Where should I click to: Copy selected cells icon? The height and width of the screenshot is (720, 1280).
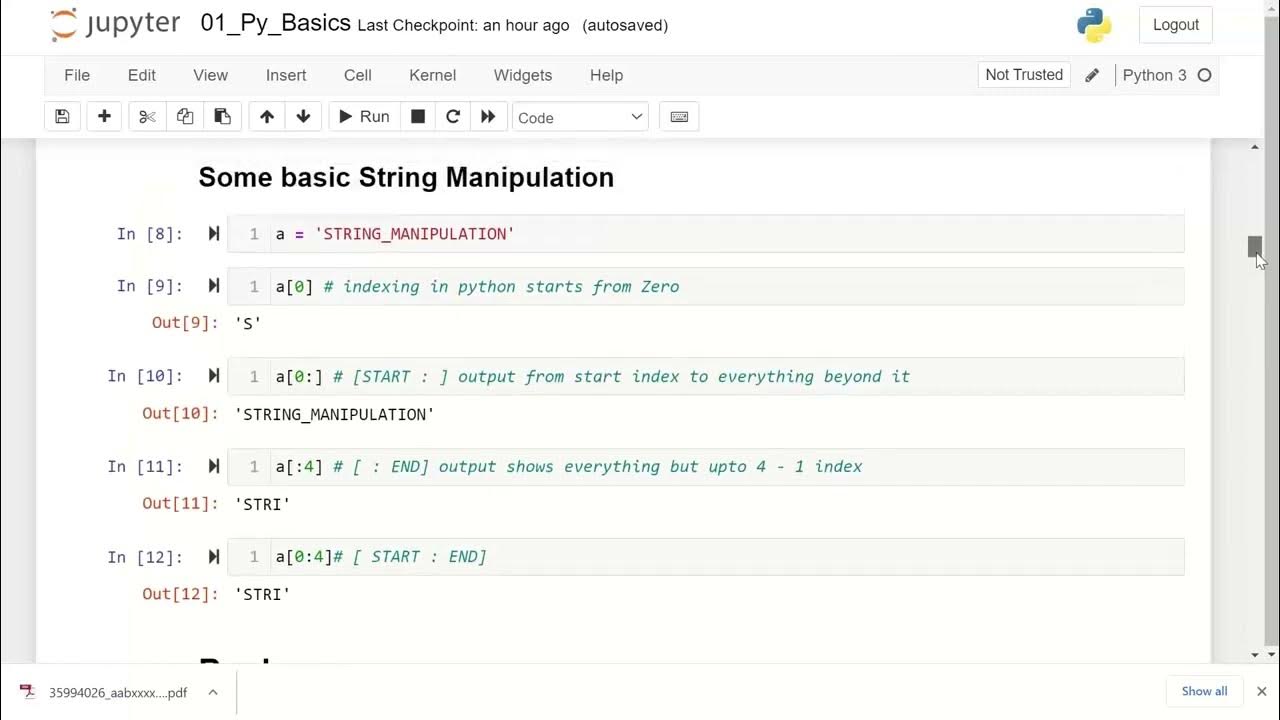tap(185, 117)
